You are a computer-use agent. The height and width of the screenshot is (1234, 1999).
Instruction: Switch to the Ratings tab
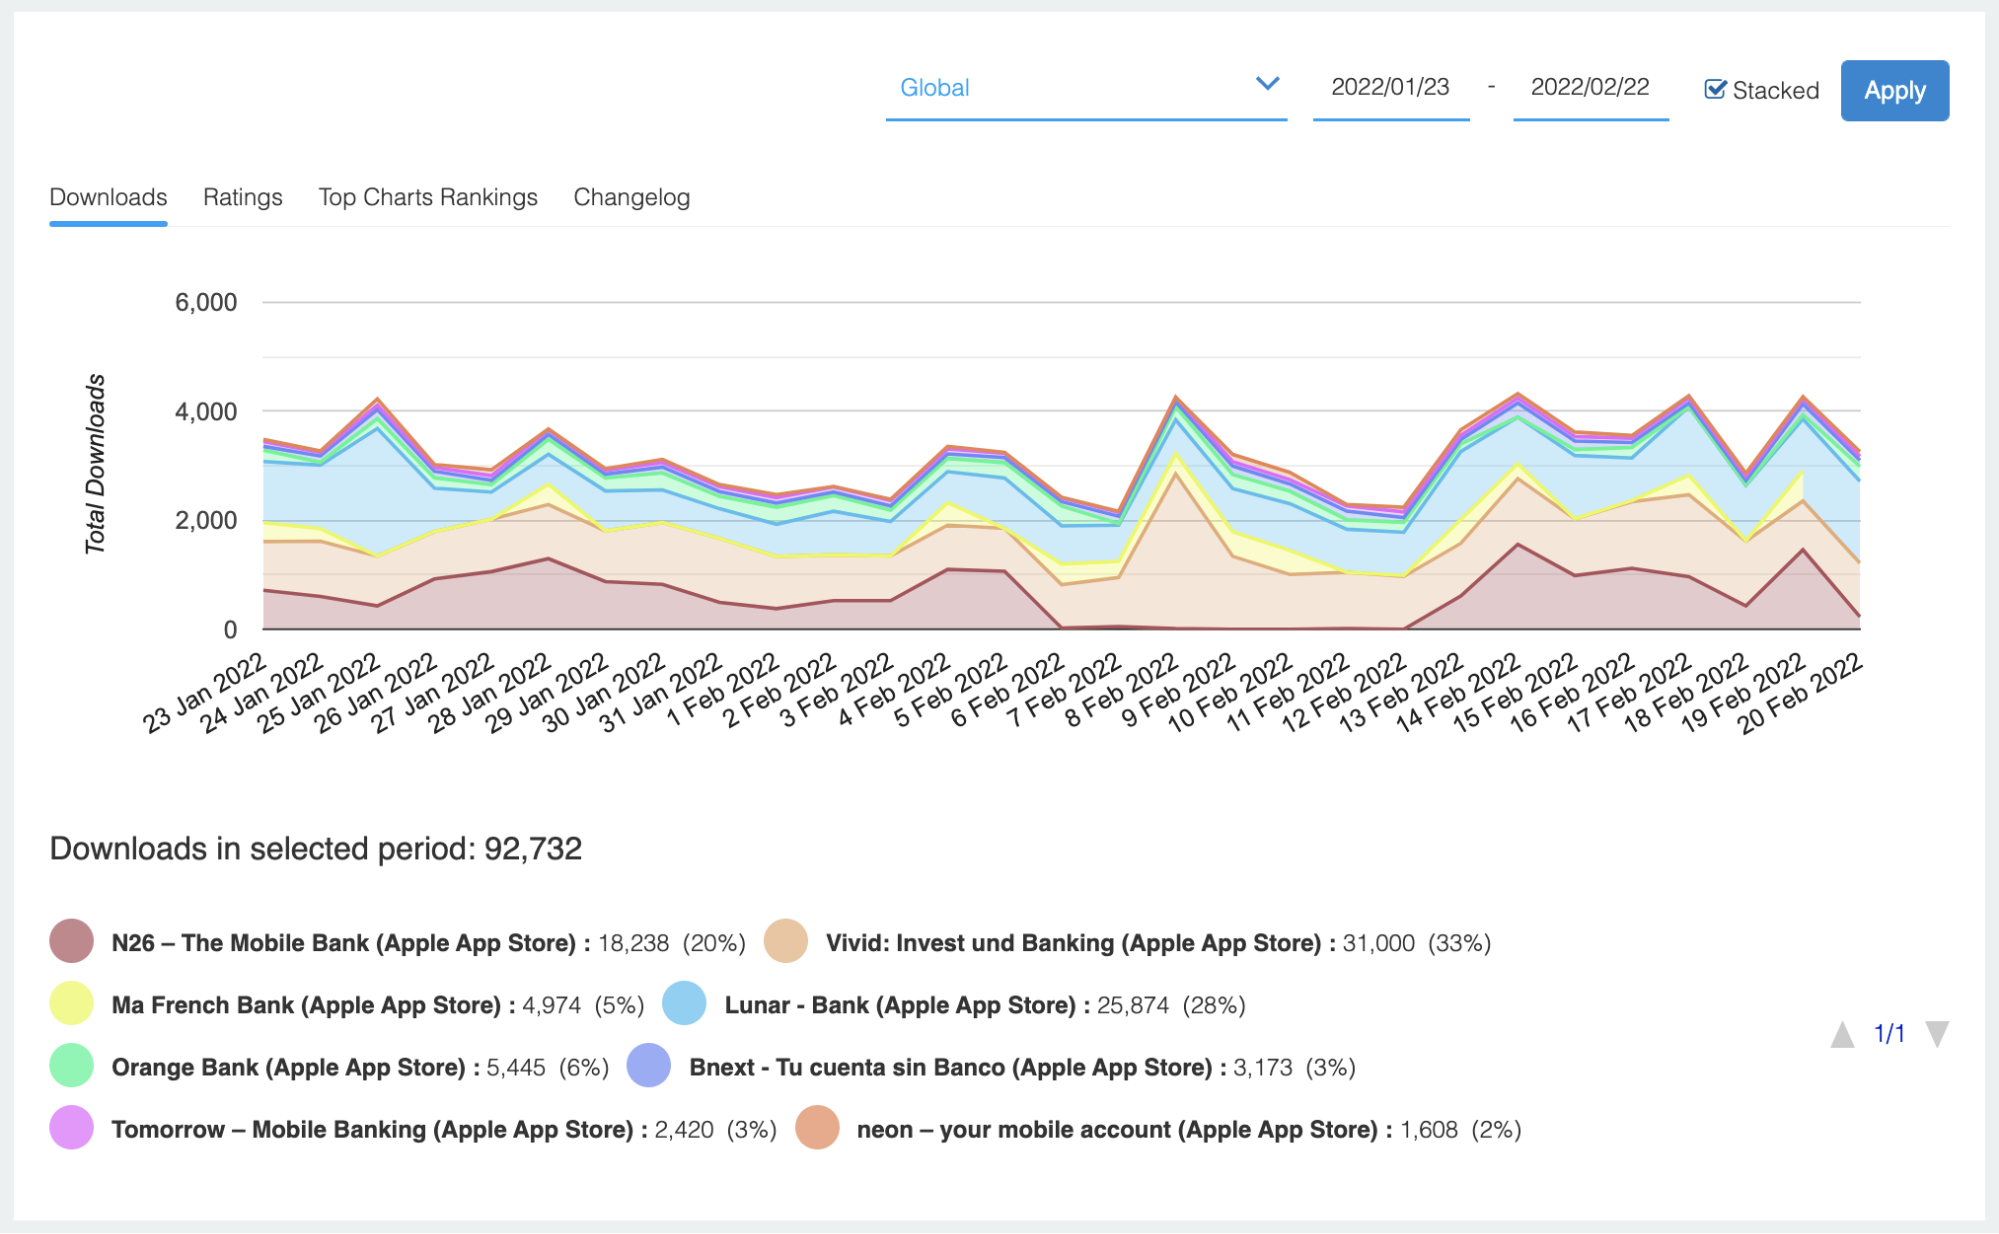point(242,197)
